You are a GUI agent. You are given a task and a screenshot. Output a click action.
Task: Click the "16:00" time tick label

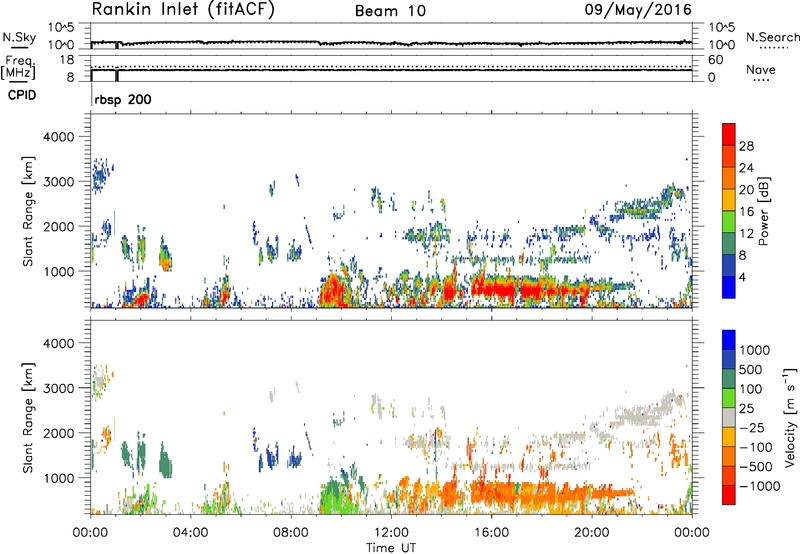(491, 533)
